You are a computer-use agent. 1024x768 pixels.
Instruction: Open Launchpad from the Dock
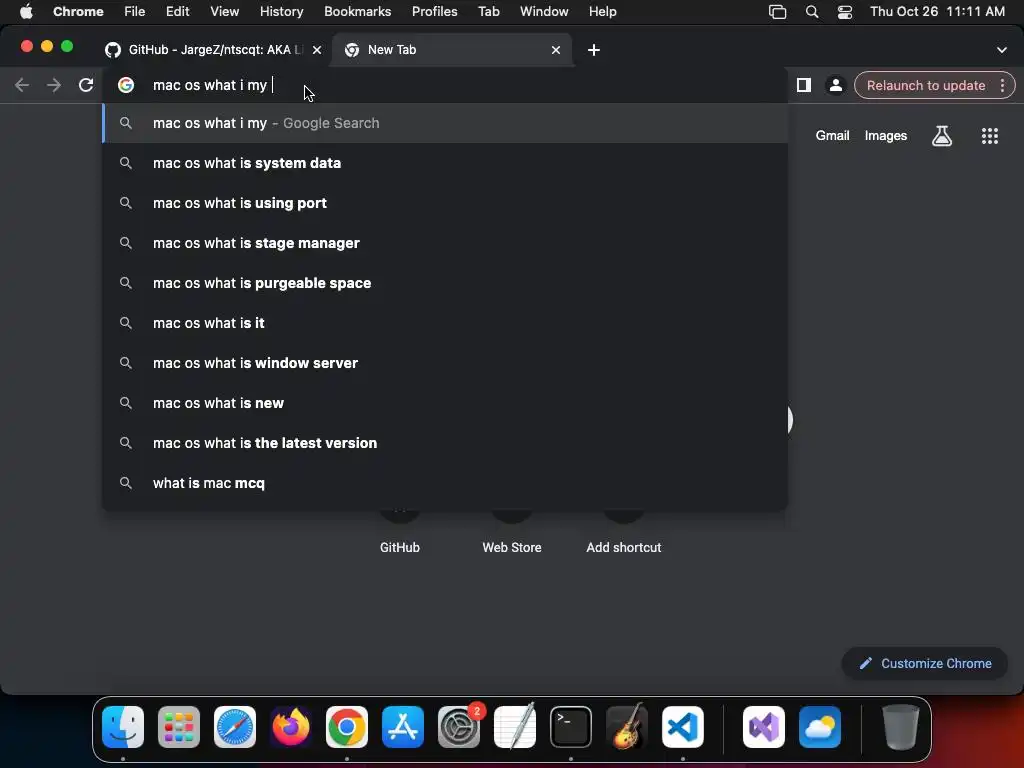tap(179, 727)
